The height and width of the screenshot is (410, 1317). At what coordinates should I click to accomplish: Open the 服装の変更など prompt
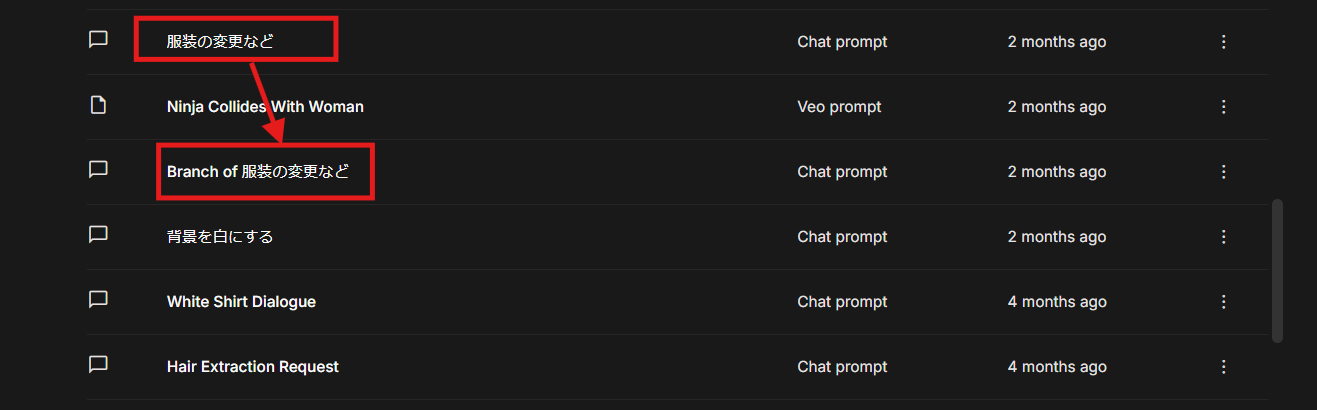point(220,42)
